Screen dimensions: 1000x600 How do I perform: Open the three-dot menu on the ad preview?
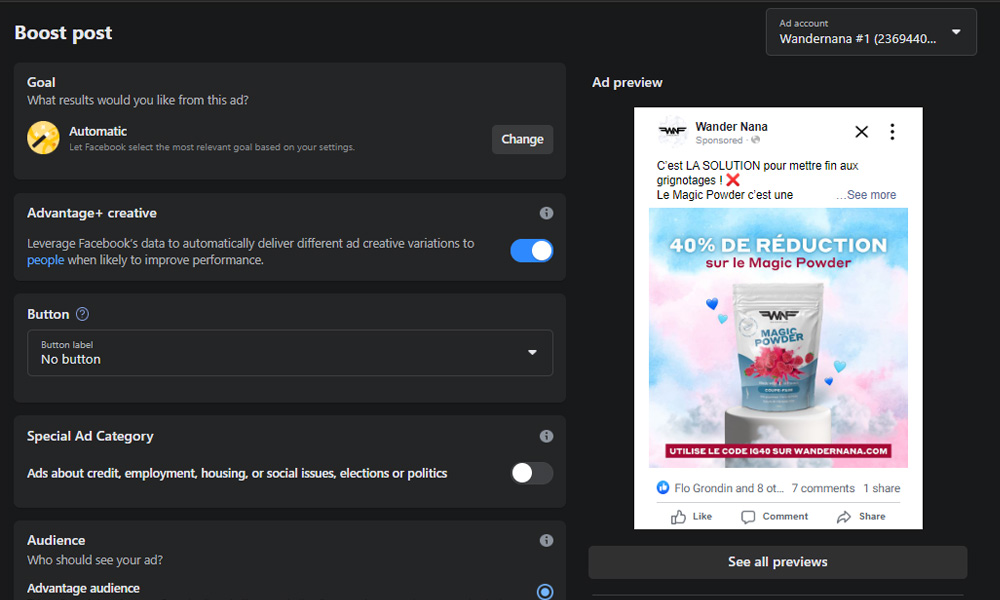(892, 131)
